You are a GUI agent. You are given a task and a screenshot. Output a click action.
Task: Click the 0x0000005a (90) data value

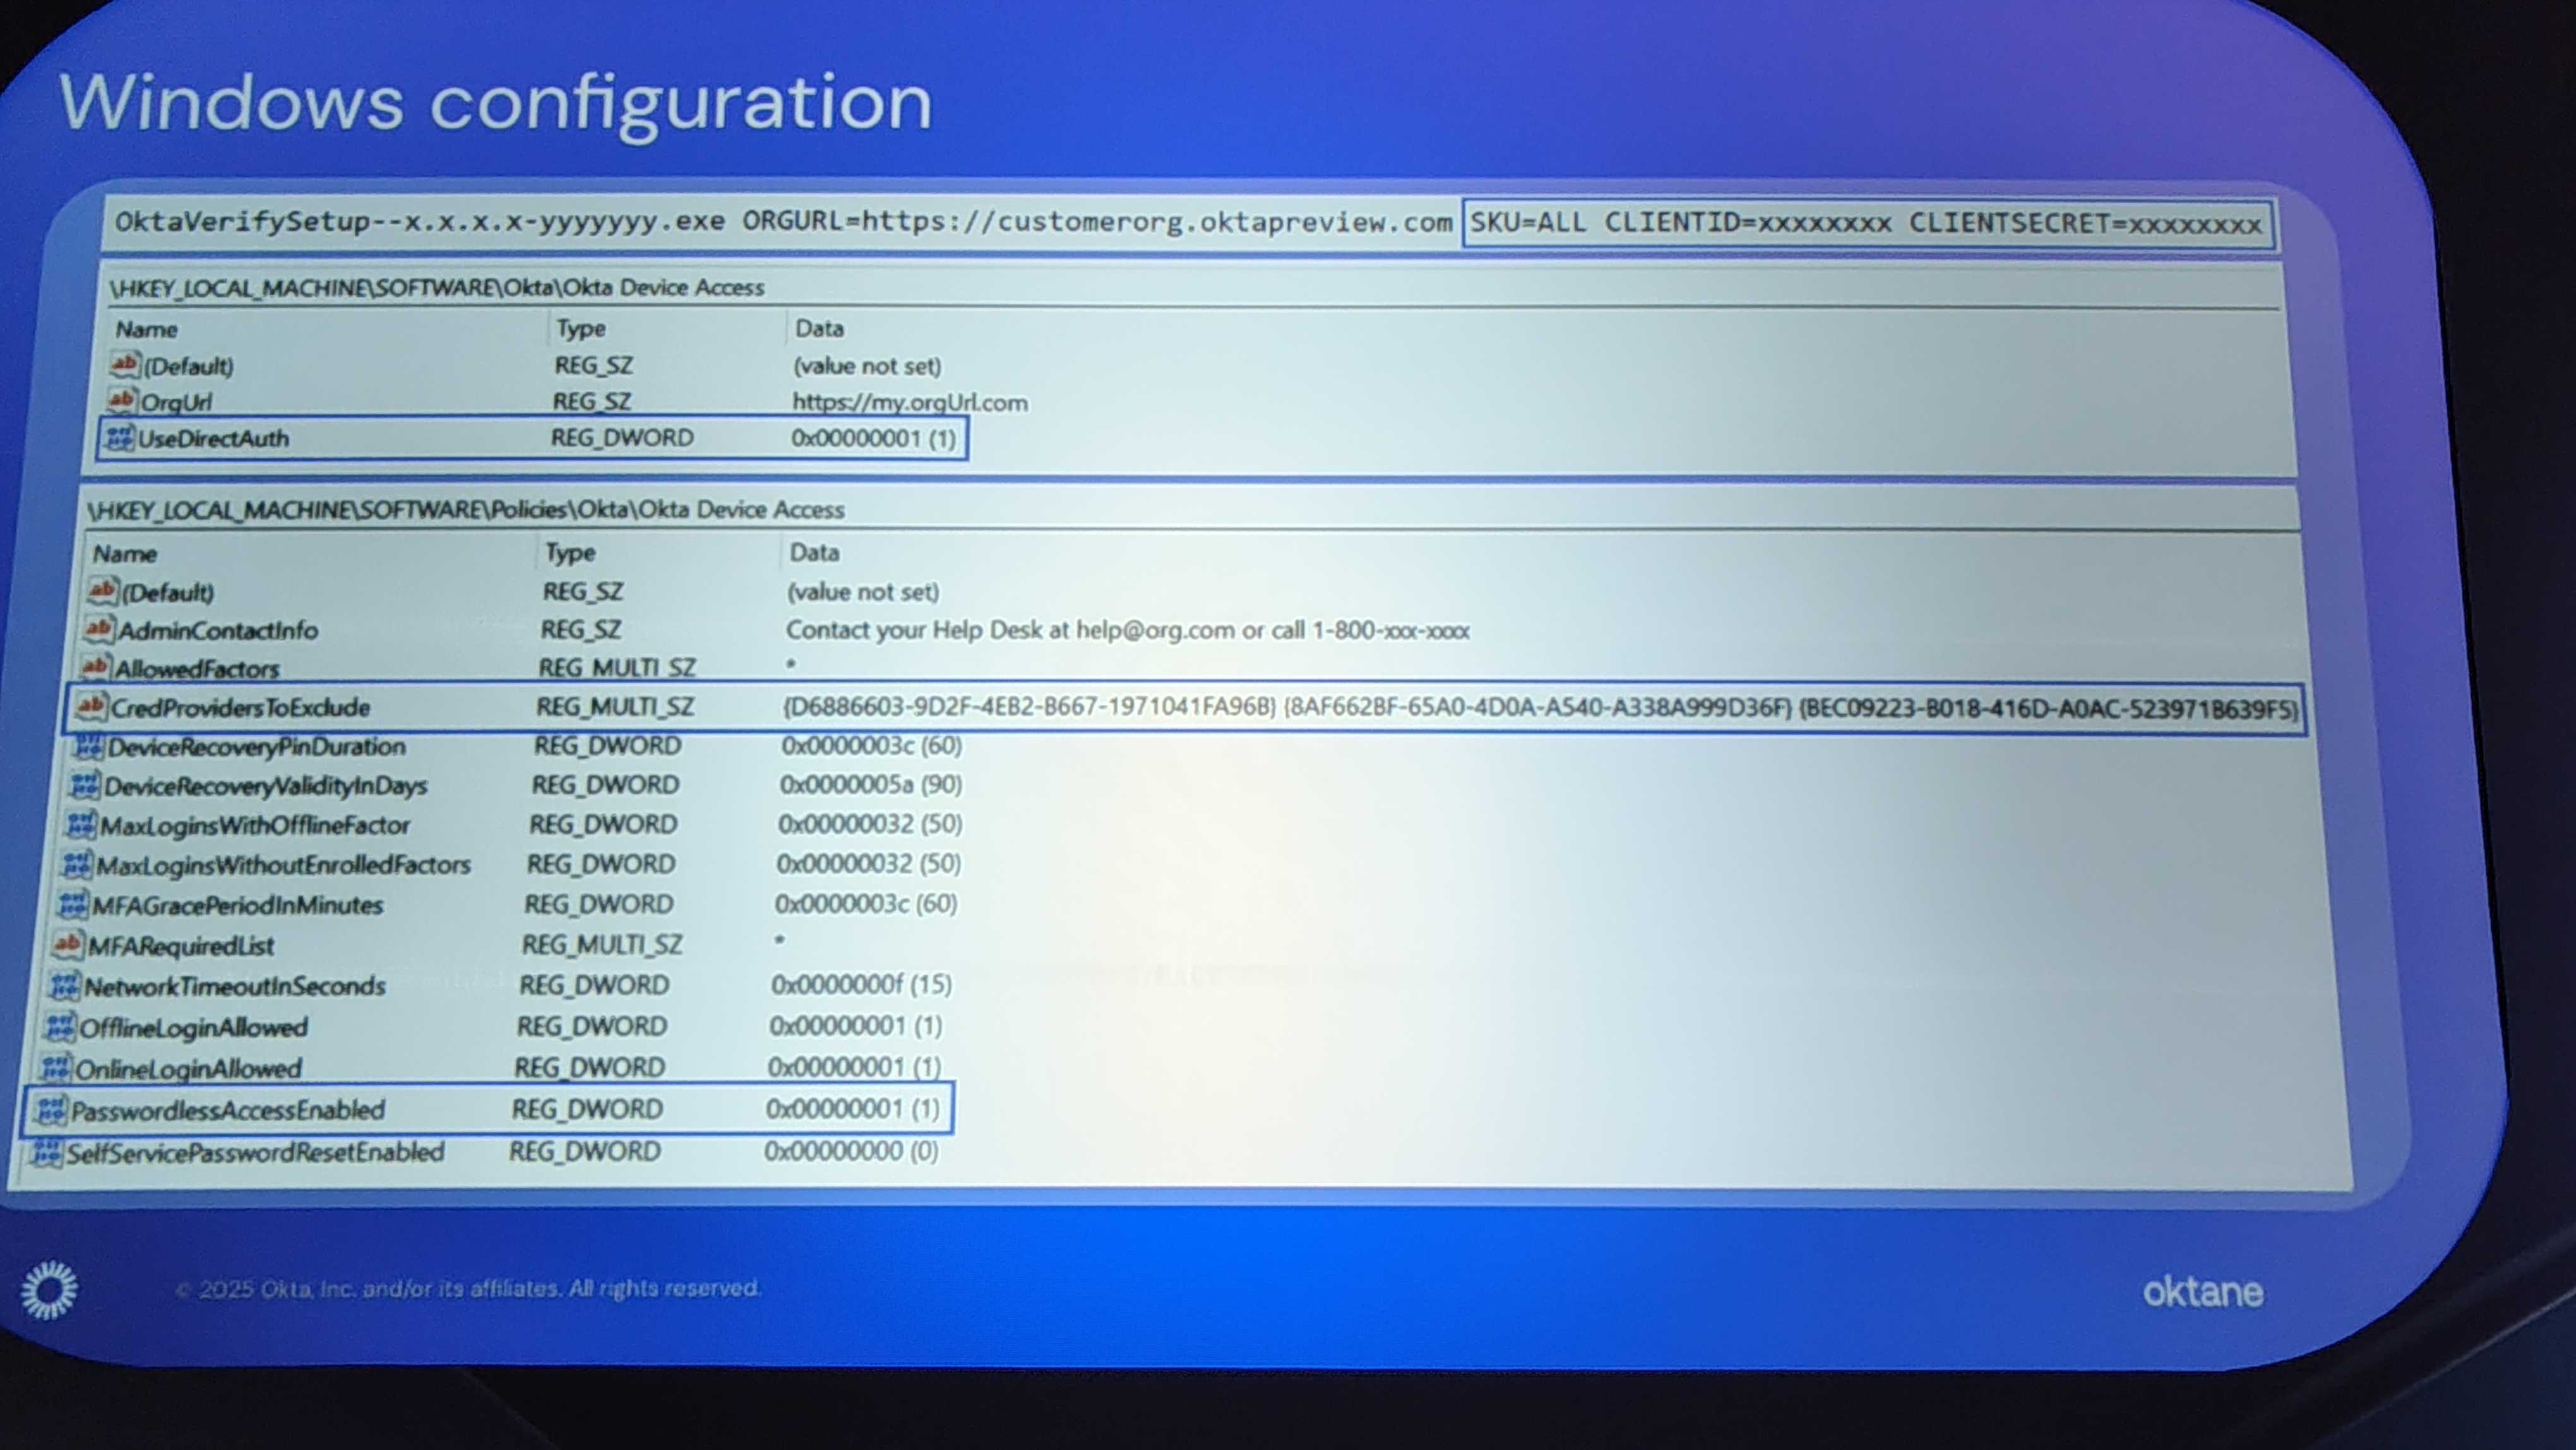[x=871, y=784]
